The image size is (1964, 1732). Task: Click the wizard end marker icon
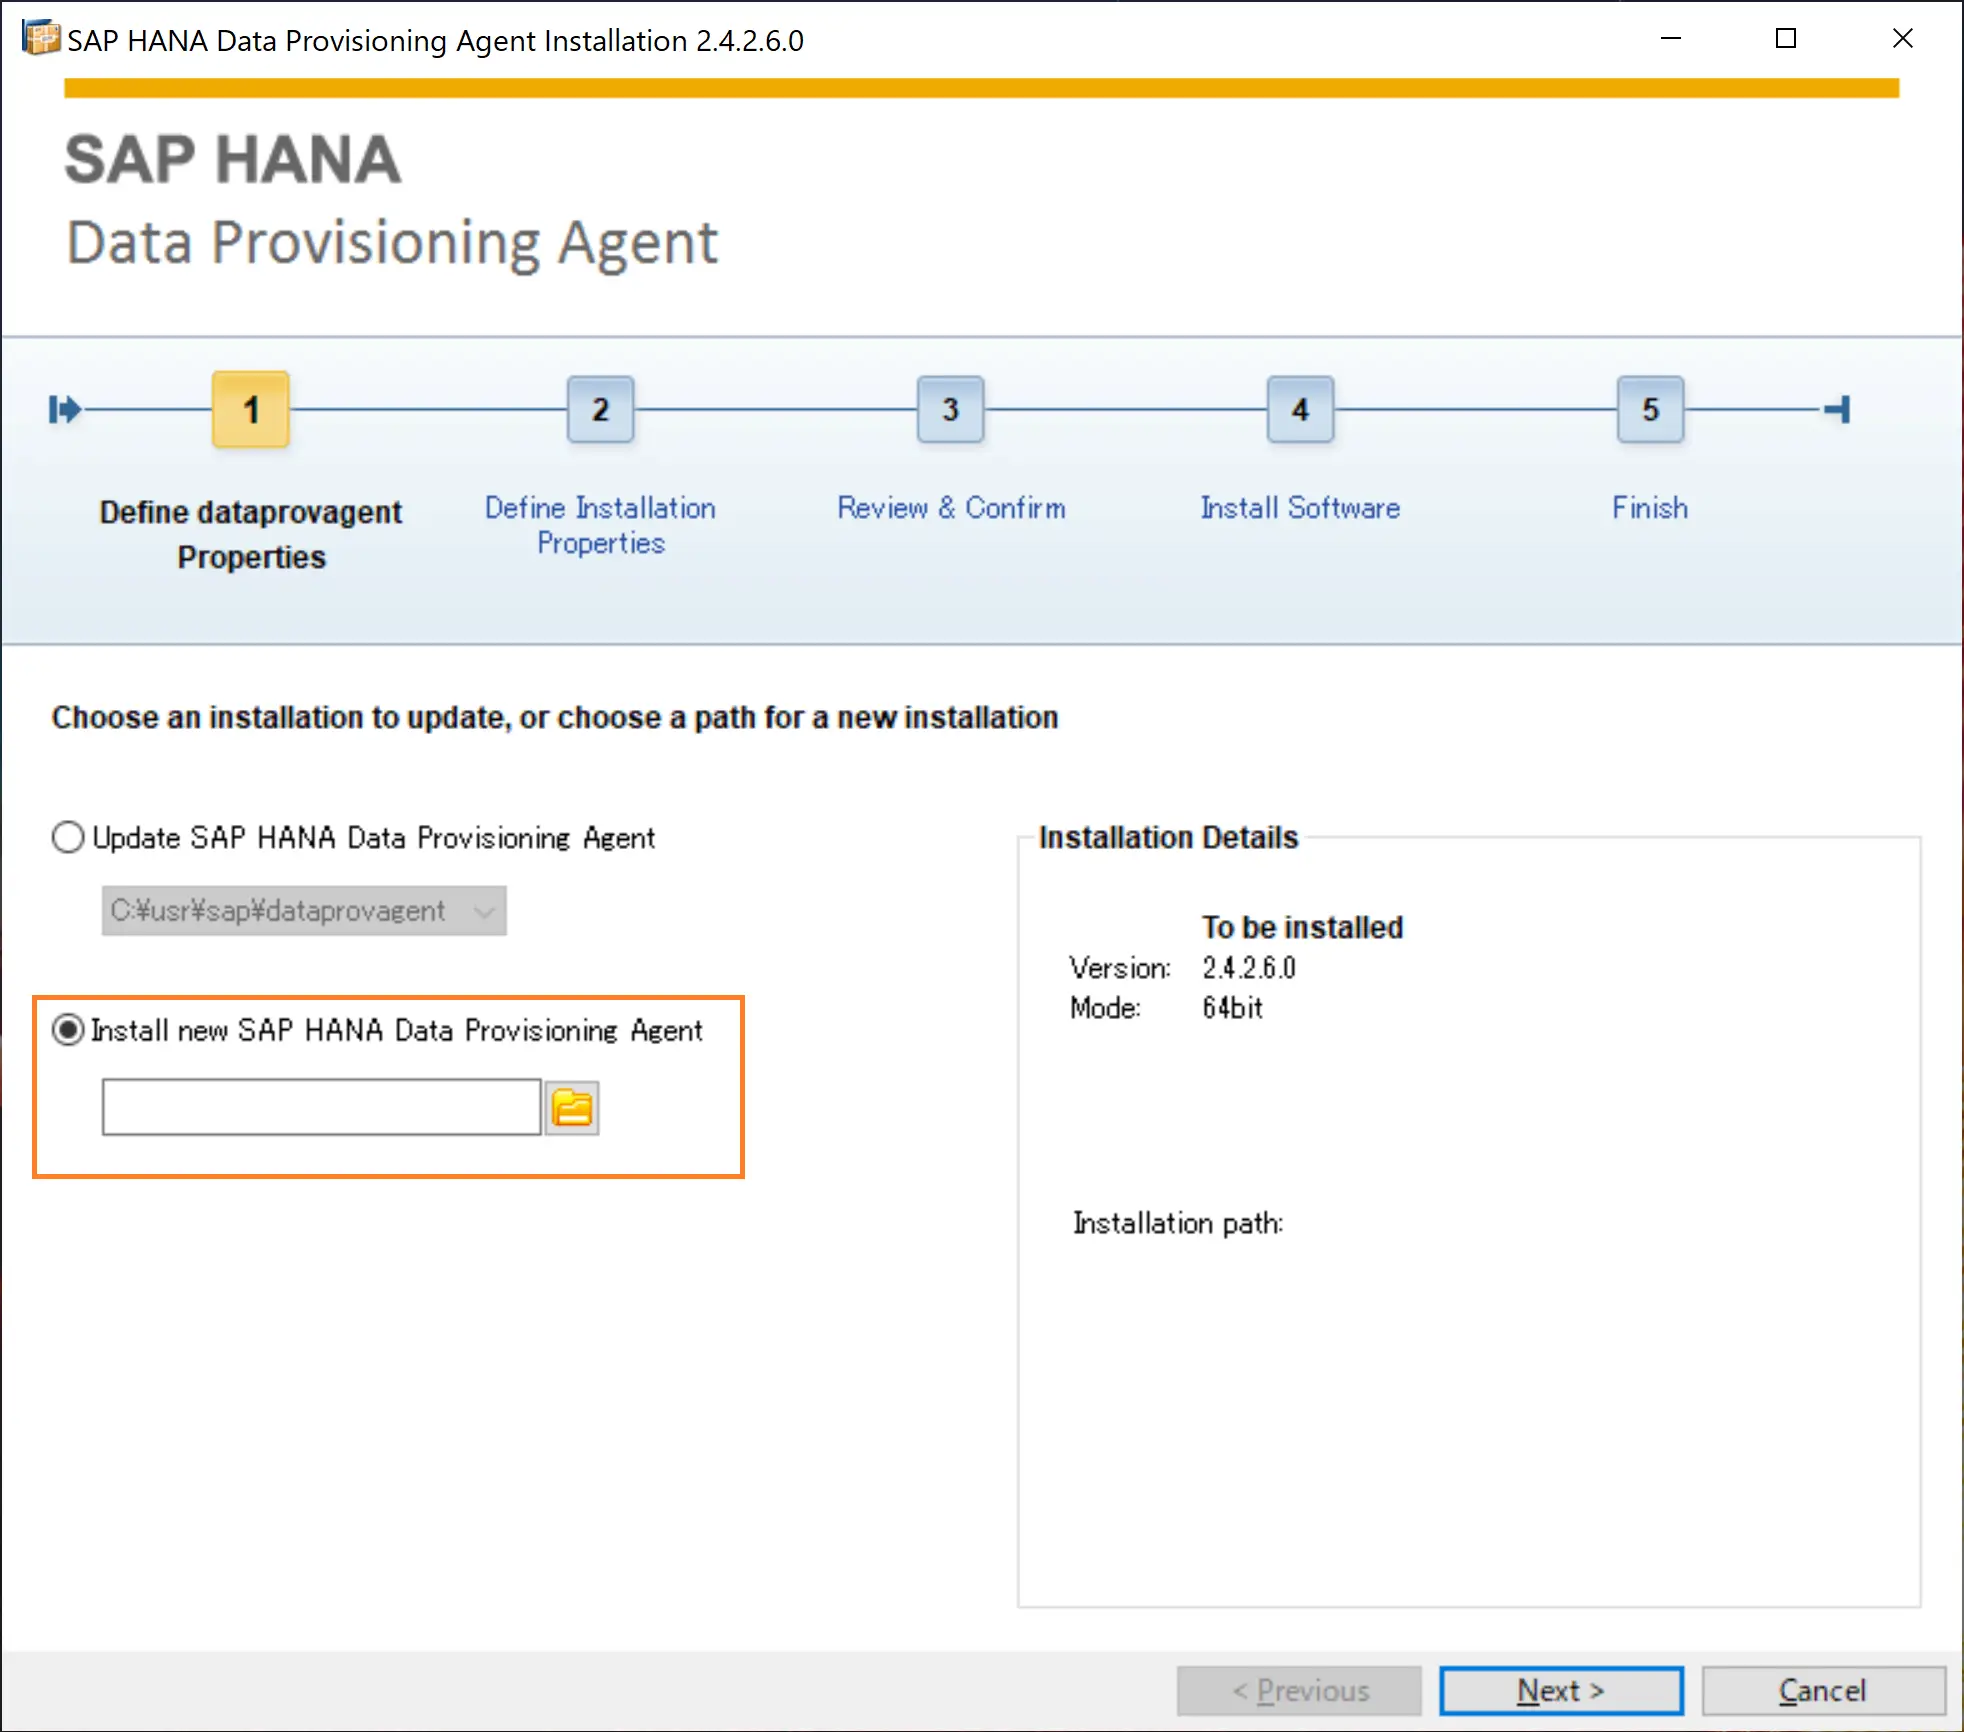click(1837, 409)
